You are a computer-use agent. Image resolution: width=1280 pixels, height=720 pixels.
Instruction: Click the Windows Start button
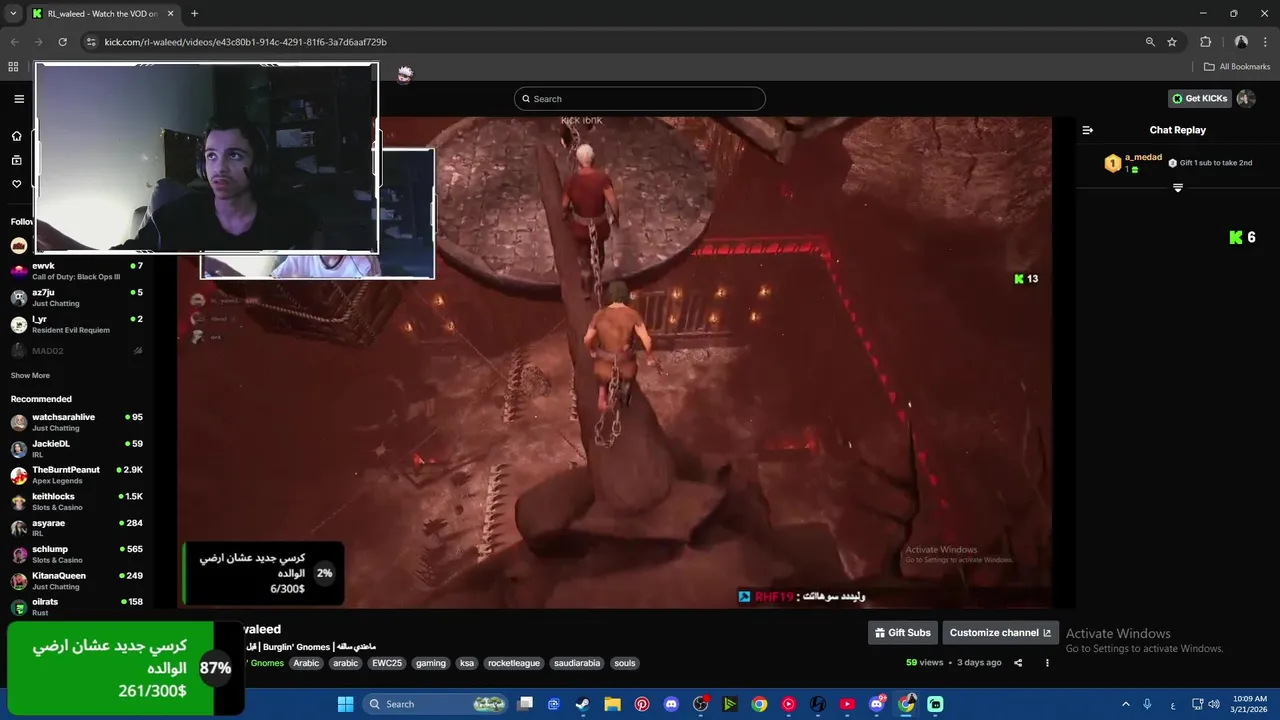(345, 704)
